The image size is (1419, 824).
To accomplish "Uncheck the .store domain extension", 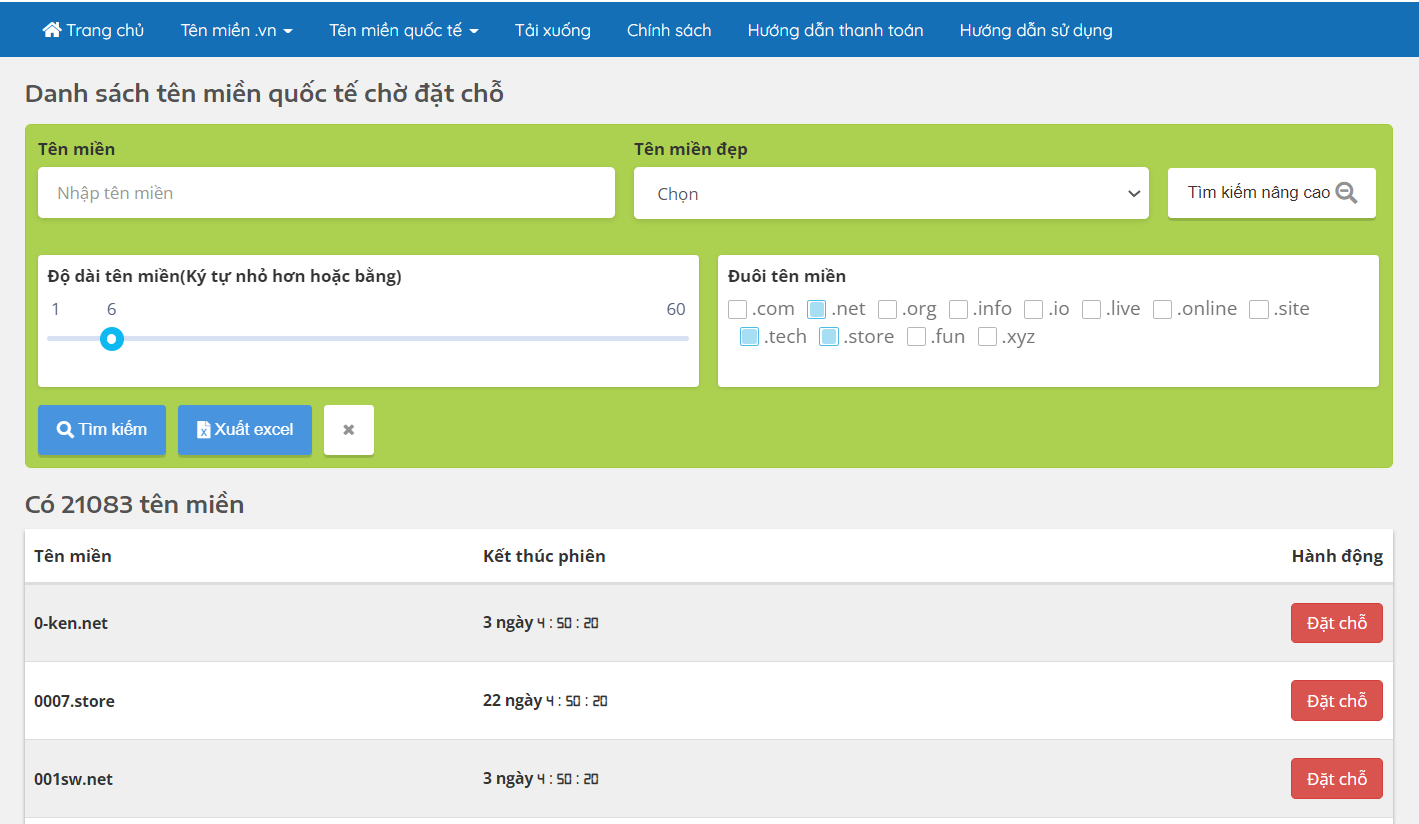I will pyautogui.click(x=828, y=337).
